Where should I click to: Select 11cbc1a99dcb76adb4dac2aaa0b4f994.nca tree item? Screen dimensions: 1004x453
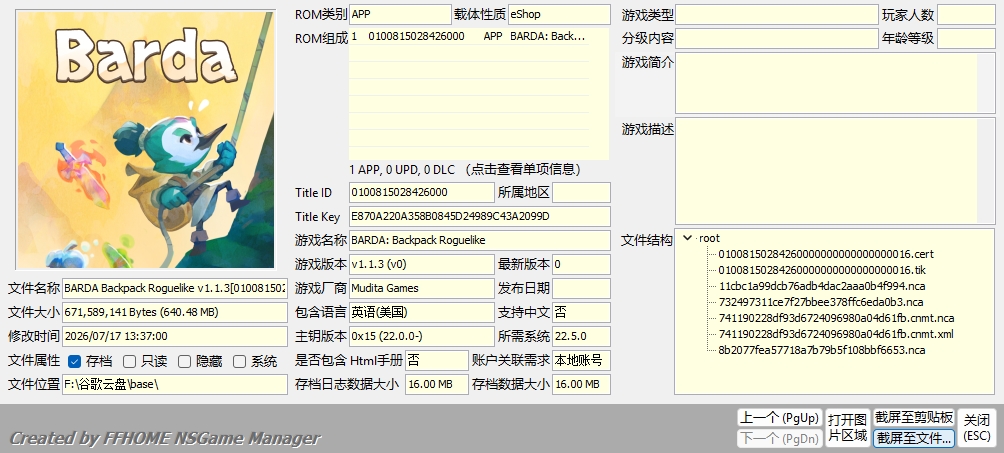pos(822,286)
